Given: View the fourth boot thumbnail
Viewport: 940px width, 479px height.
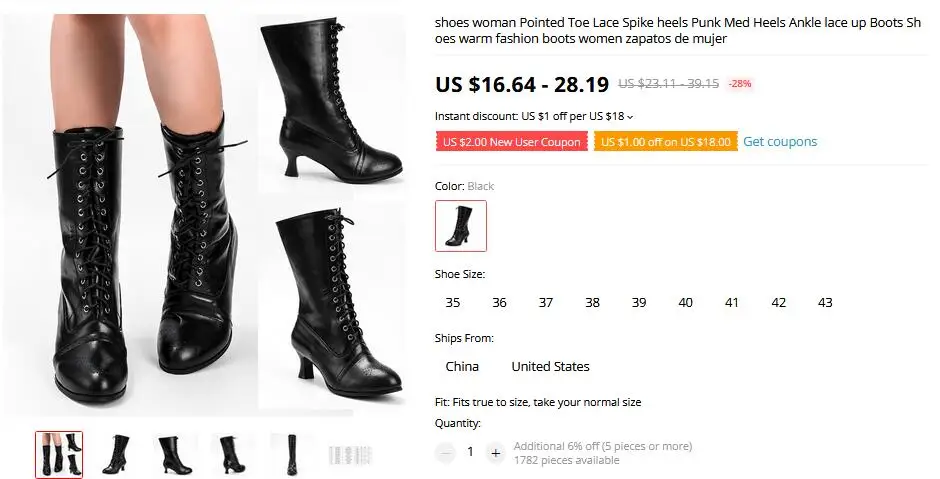Looking at the screenshot, I should 233,454.
